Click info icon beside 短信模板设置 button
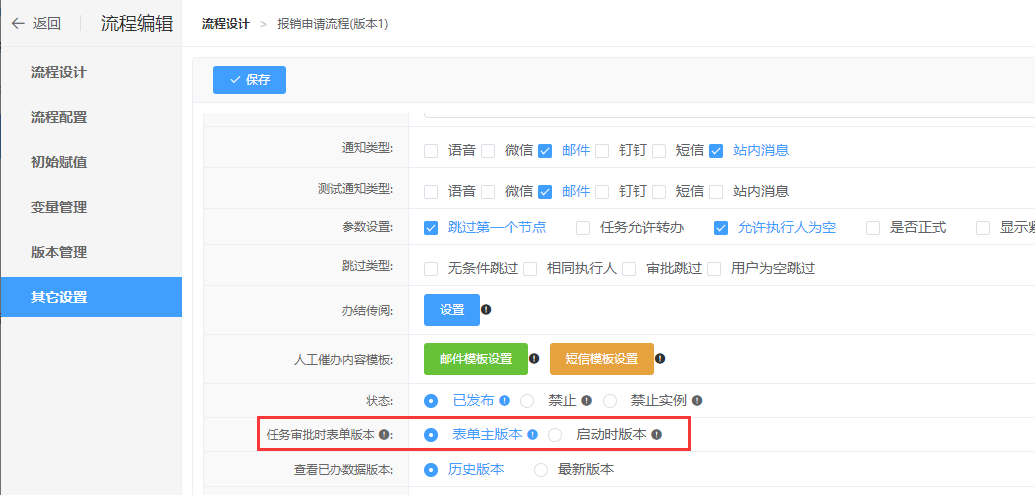Screen dimensions: 1035x495 (x=660, y=359)
